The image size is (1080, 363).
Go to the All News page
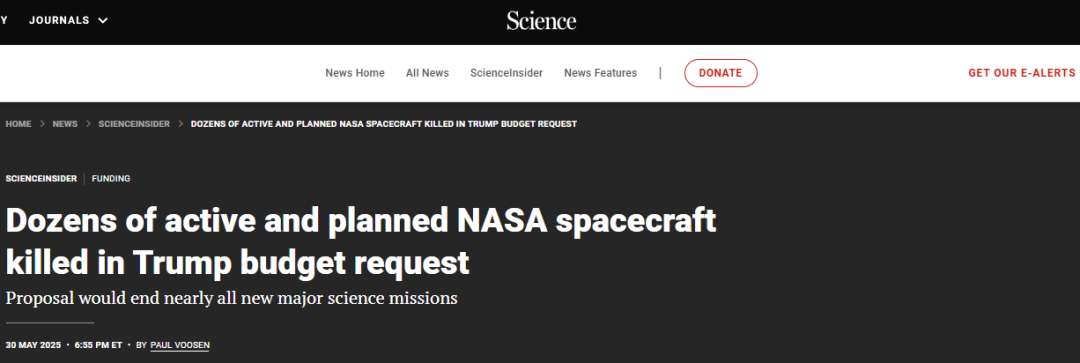click(427, 73)
